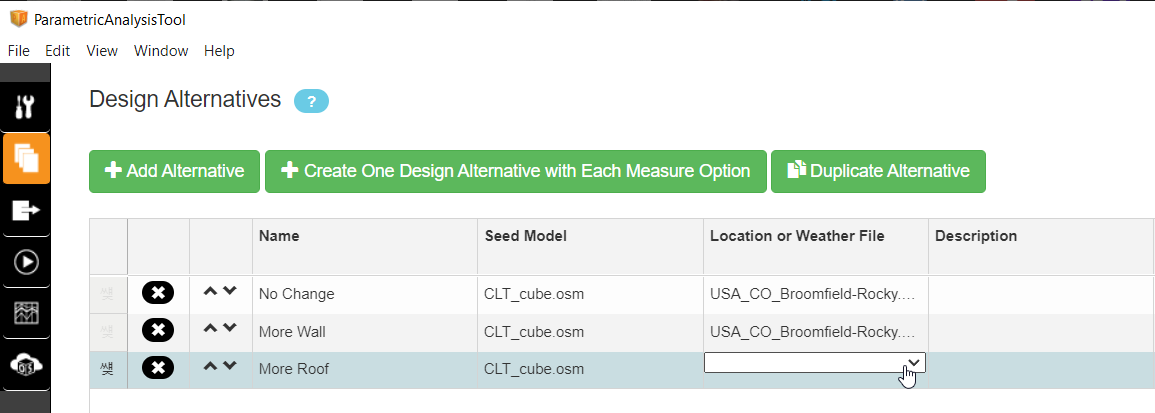Open the Measures tab with tools icon
The width and height of the screenshot is (1155, 413).
click(26, 107)
